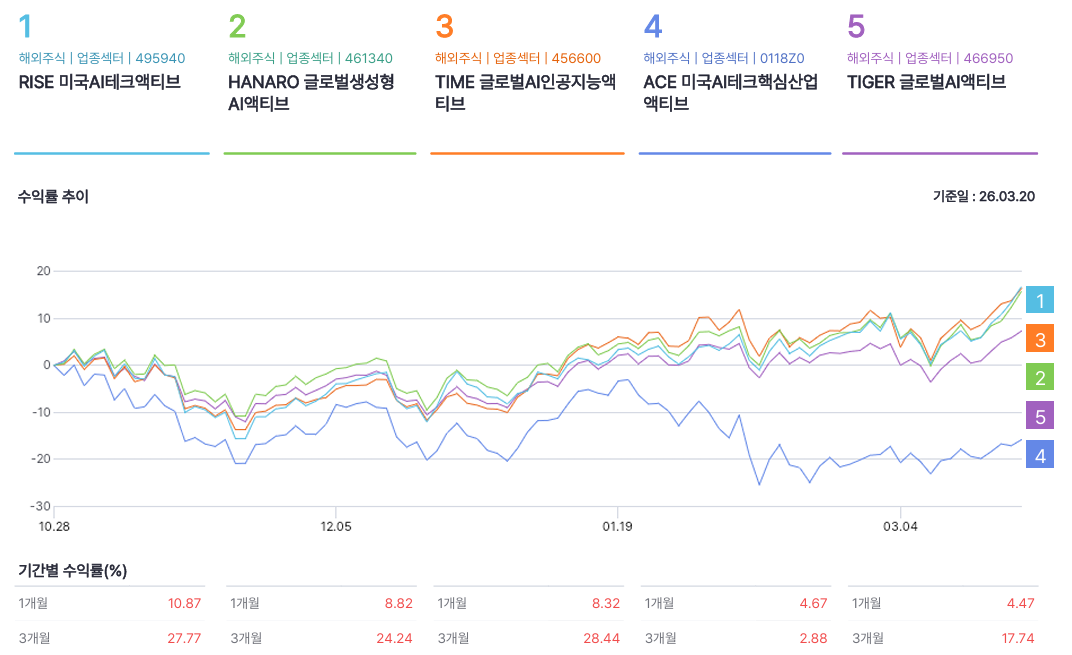Click the 수익률 추이 heading
1072x655 pixels.
pyautogui.click(x=53, y=197)
